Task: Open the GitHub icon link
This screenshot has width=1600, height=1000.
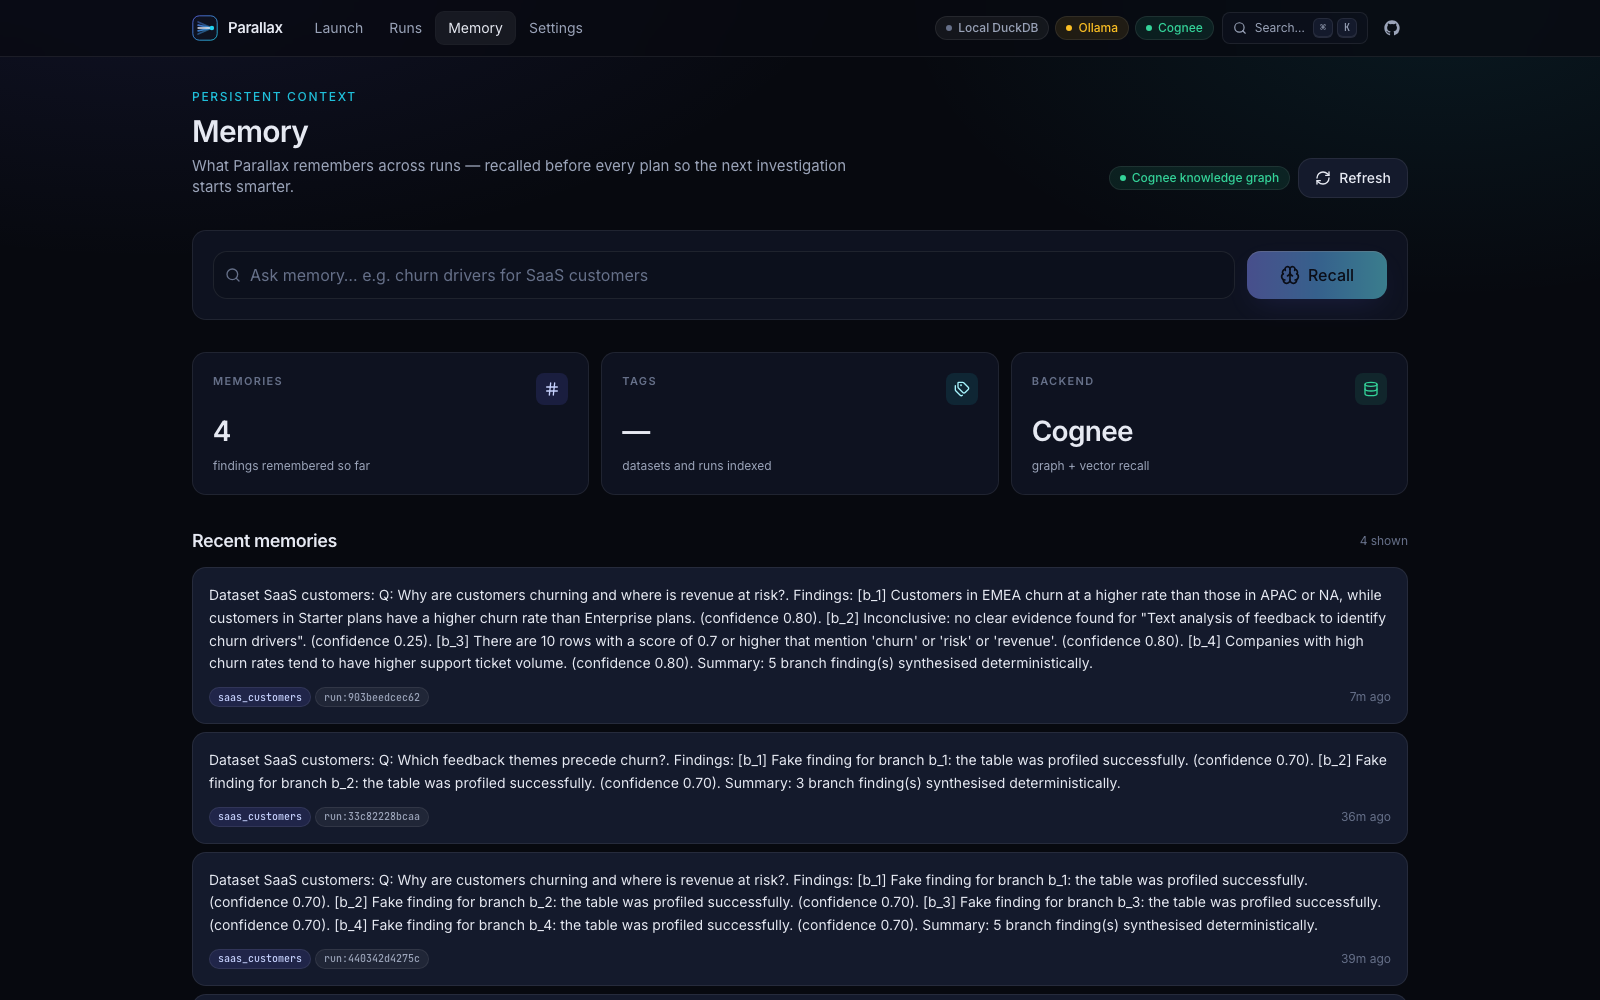Action: coord(1392,28)
